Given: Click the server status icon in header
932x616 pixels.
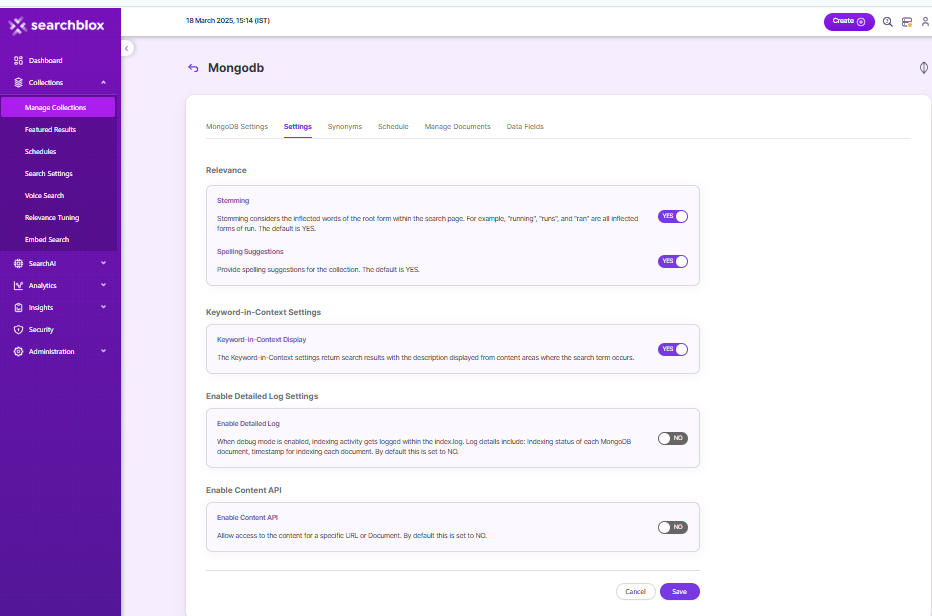Looking at the screenshot, I should [906, 22].
